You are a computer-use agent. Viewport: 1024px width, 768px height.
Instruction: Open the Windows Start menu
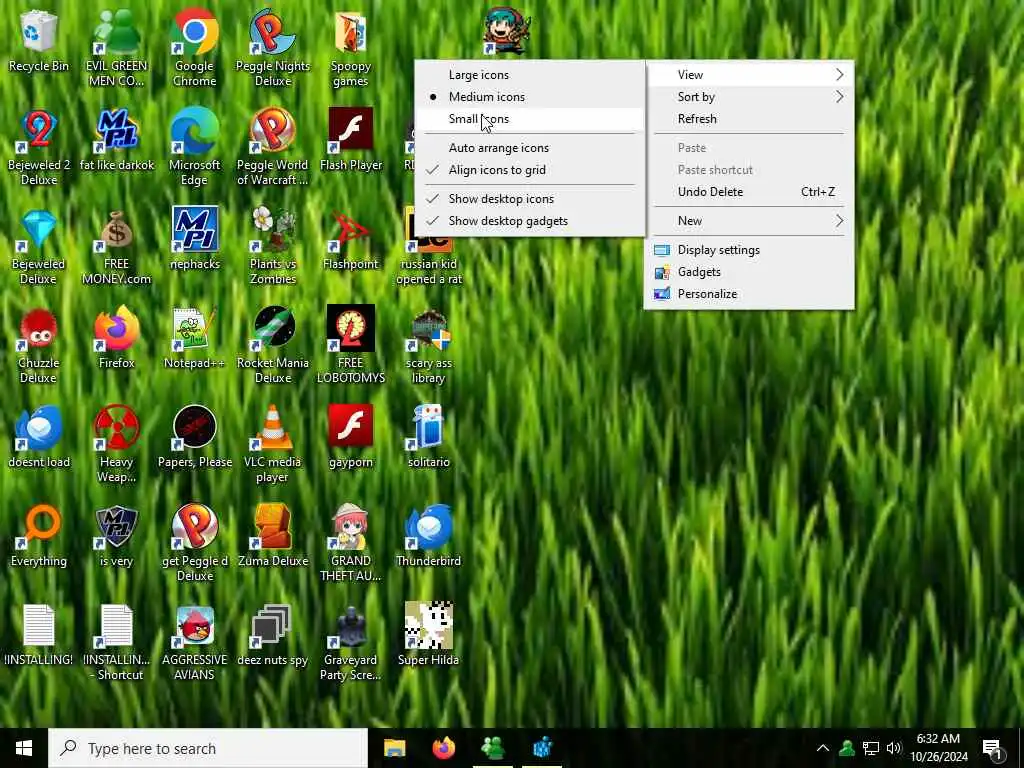(24, 748)
